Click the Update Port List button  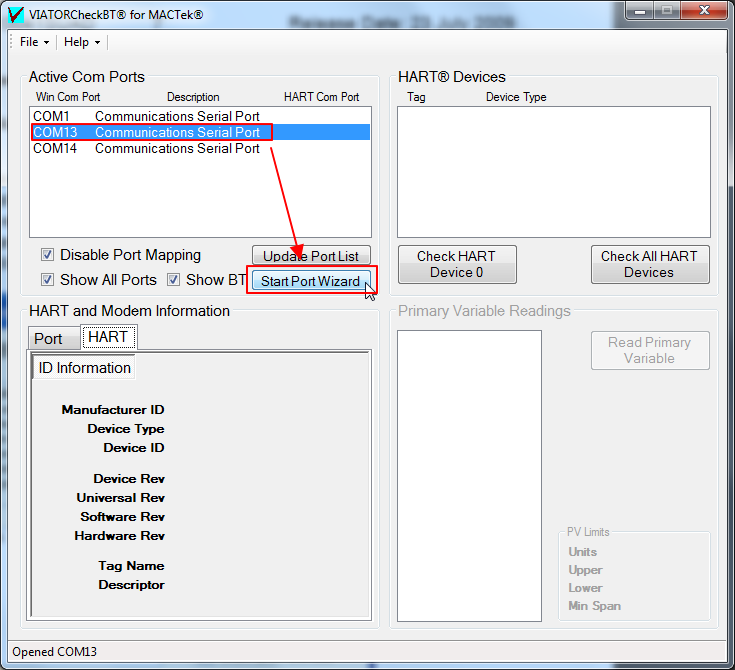pos(311,256)
